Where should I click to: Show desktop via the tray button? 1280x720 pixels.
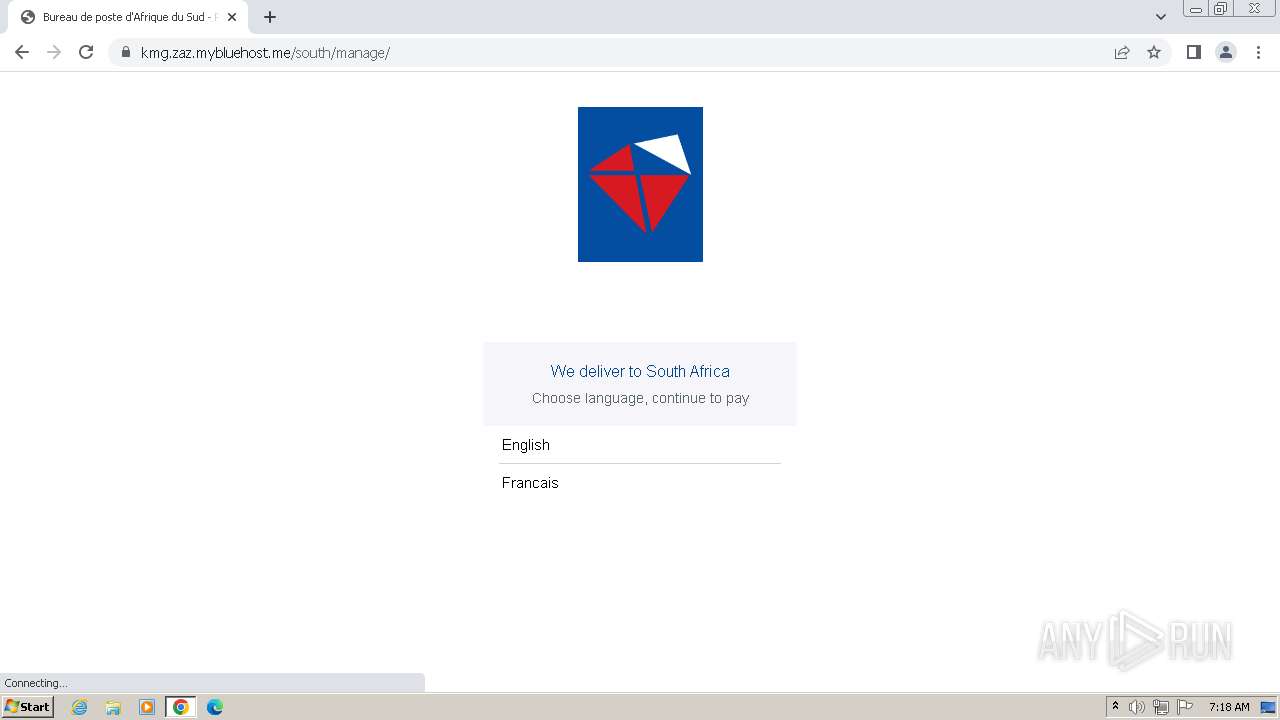[1268, 707]
